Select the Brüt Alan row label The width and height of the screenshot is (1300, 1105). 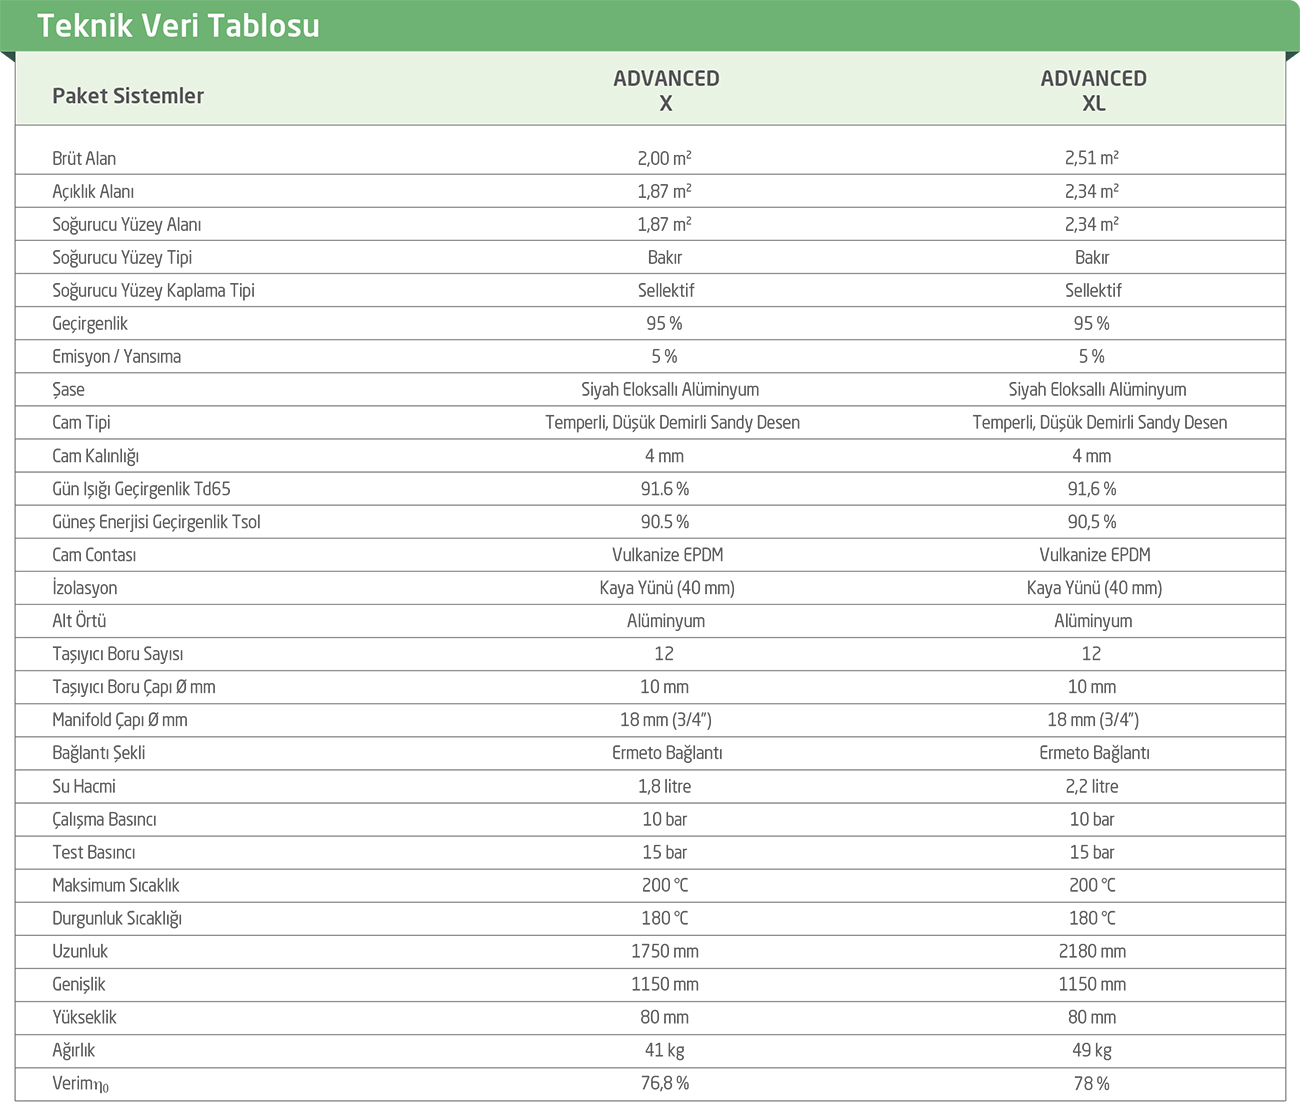[84, 159]
